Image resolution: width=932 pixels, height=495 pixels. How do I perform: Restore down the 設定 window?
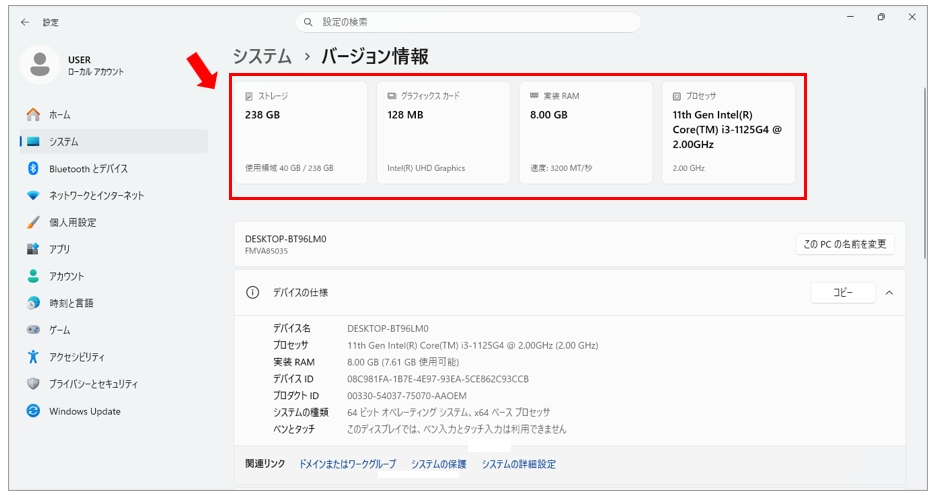pyautogui.click(x=881, y=17)
